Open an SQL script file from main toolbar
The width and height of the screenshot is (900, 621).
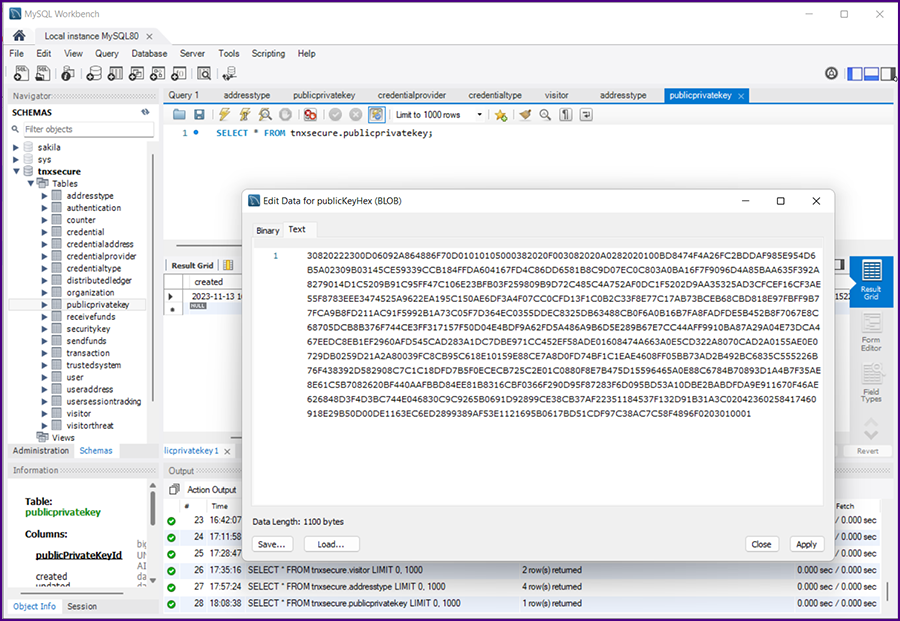(x=42, y=73)
